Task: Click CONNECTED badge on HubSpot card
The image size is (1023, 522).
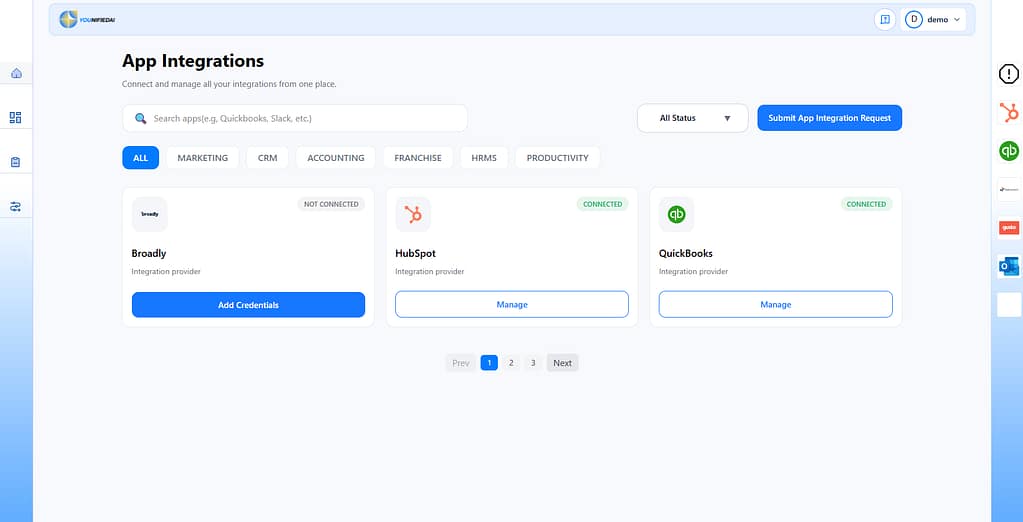Action: pyautogui.click(x=602, y=204)
